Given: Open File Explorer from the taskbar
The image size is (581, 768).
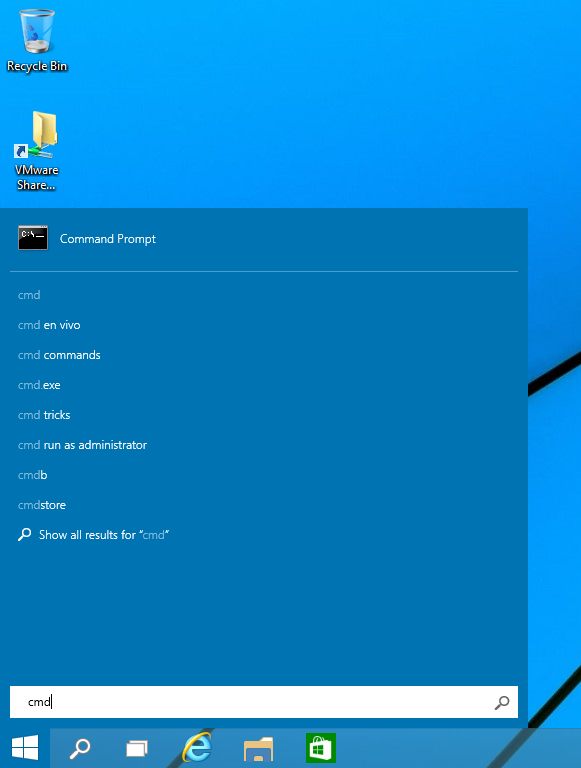Looking at the screenshot, I should click(258, 749).
